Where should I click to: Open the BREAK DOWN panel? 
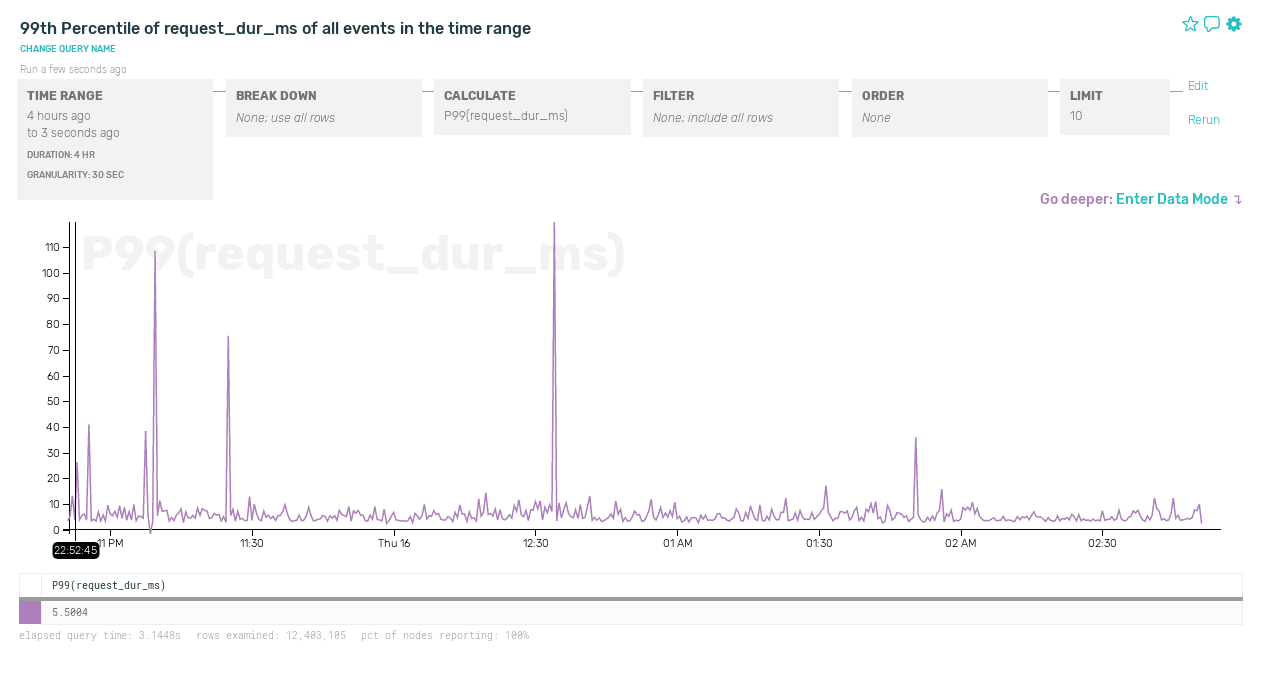[x=323, y=107]
